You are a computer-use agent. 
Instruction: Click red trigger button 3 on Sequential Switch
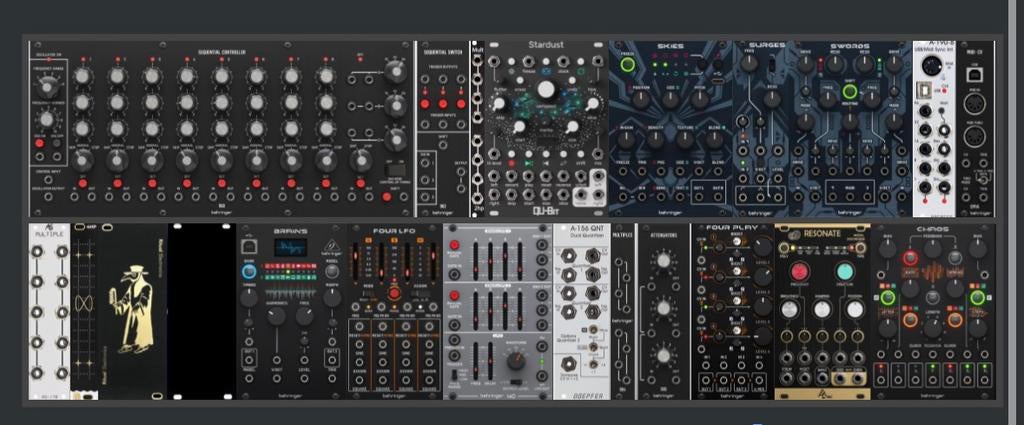461,104
